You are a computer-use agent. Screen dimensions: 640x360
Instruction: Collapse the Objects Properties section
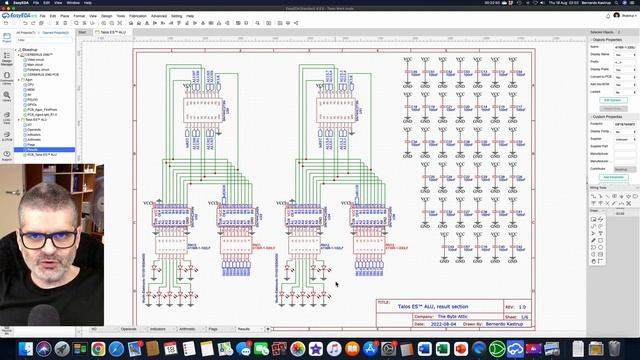click(x=591, y=40)
